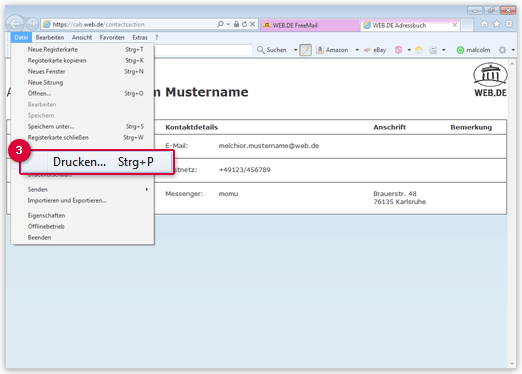Screen dimensions: 522x374
Task: Toggle the highlighter pen toolbar icon
Action: coord(305,50)
